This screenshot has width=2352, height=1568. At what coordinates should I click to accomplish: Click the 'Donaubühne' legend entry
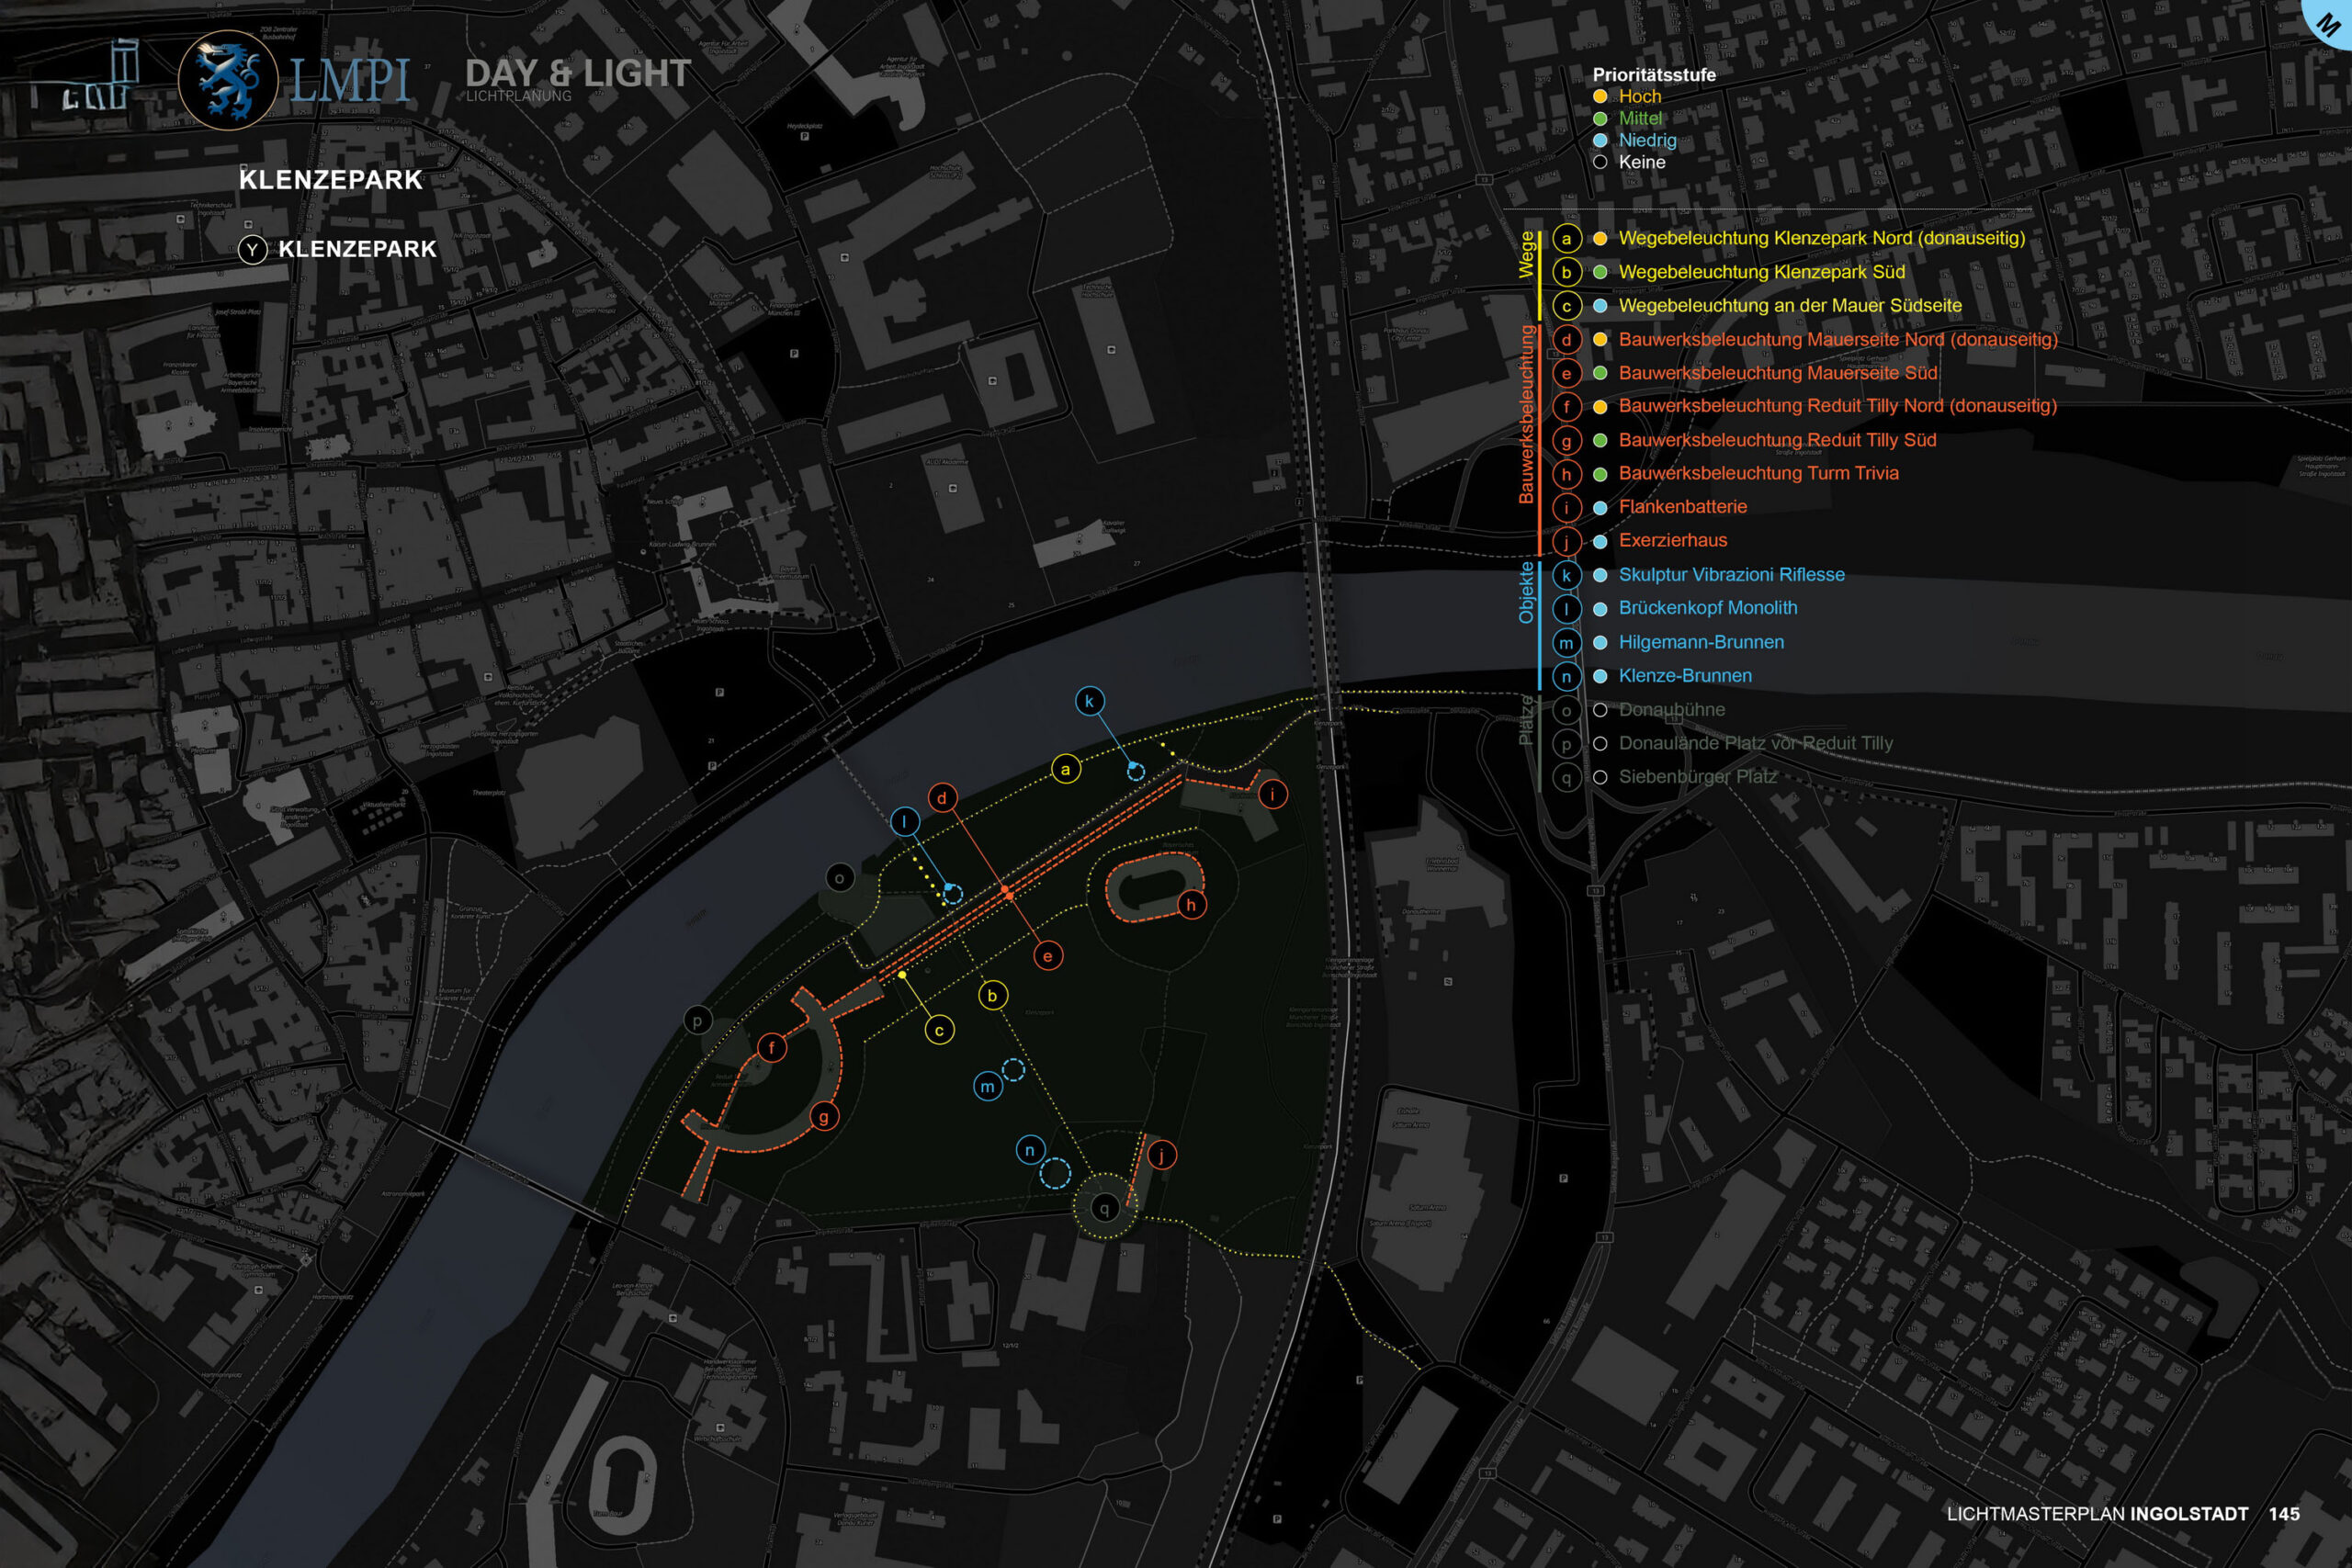coord(1671,710)
